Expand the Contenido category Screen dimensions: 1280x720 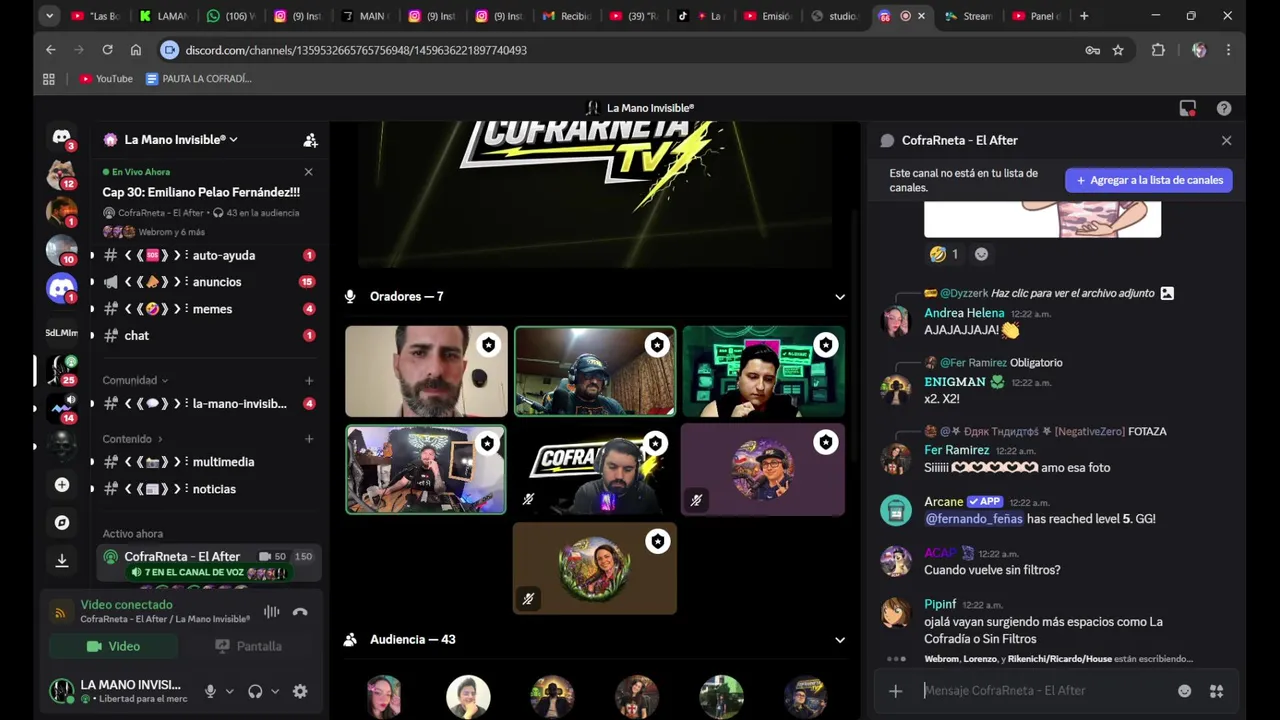132,439
